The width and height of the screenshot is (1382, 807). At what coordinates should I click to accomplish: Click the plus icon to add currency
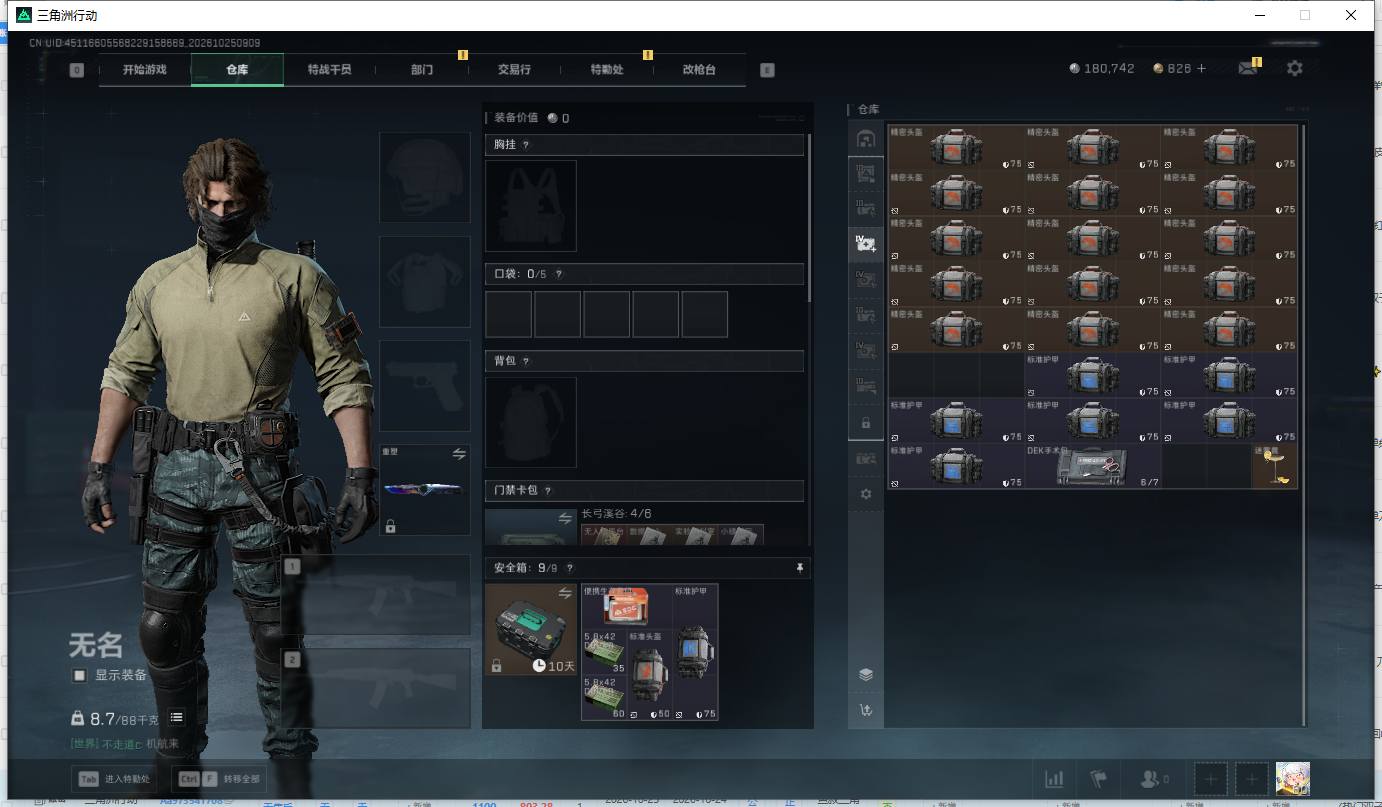click(1201, 68)
